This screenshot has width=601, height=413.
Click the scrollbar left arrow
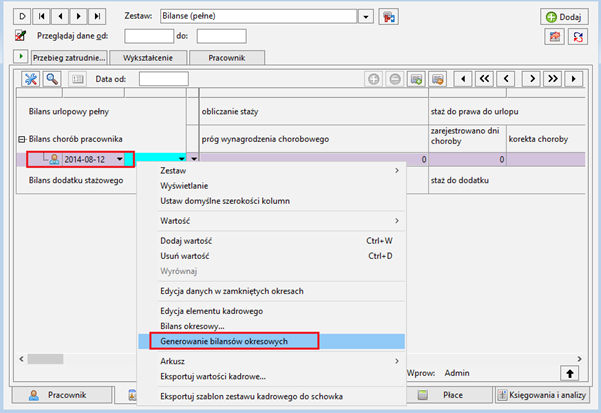click(21, 359)
